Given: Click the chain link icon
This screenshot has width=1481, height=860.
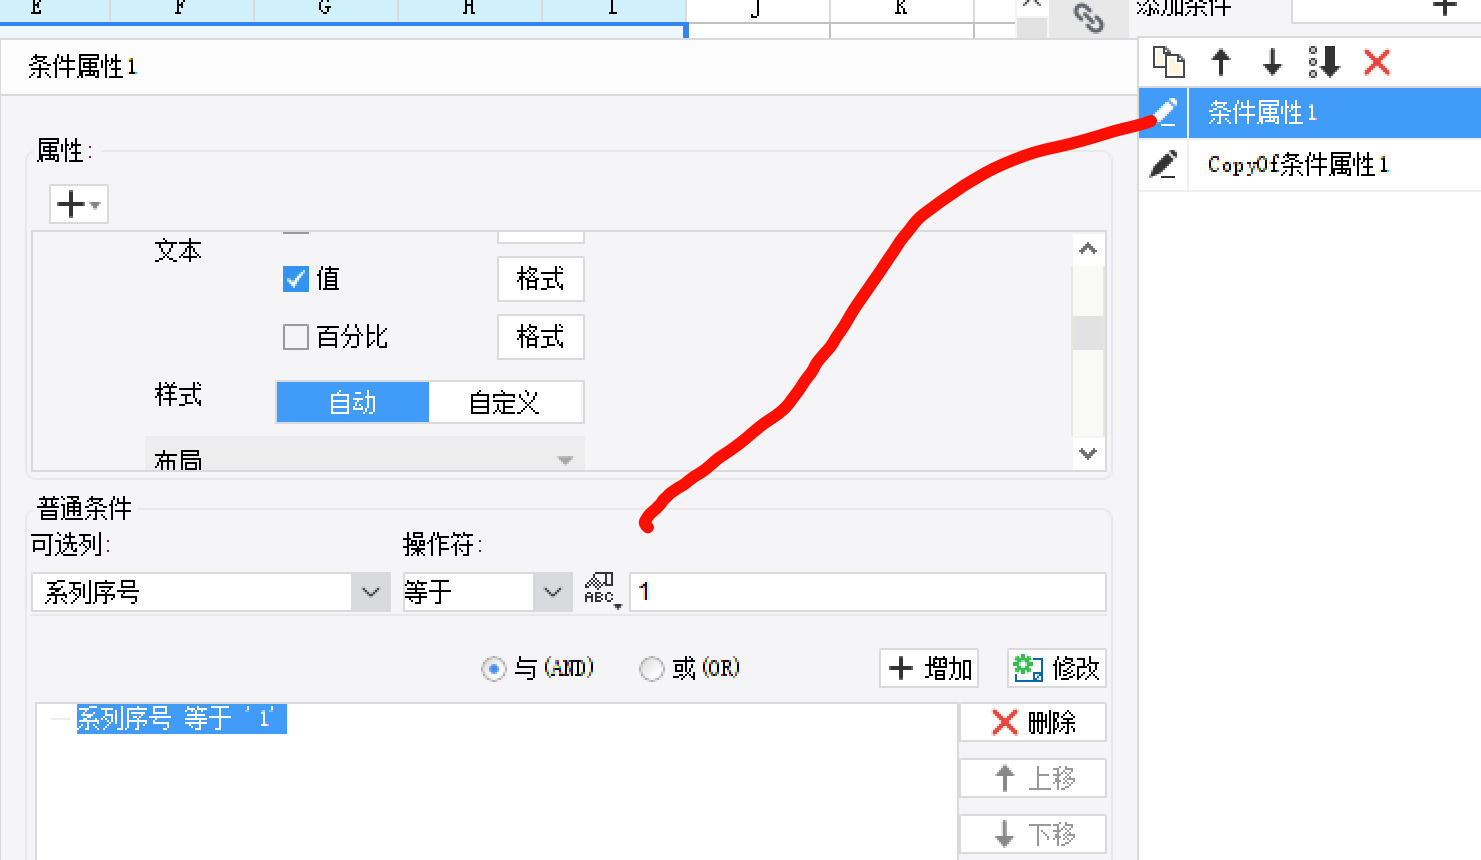Looking at the screenshot, I should coord(1088,17).
